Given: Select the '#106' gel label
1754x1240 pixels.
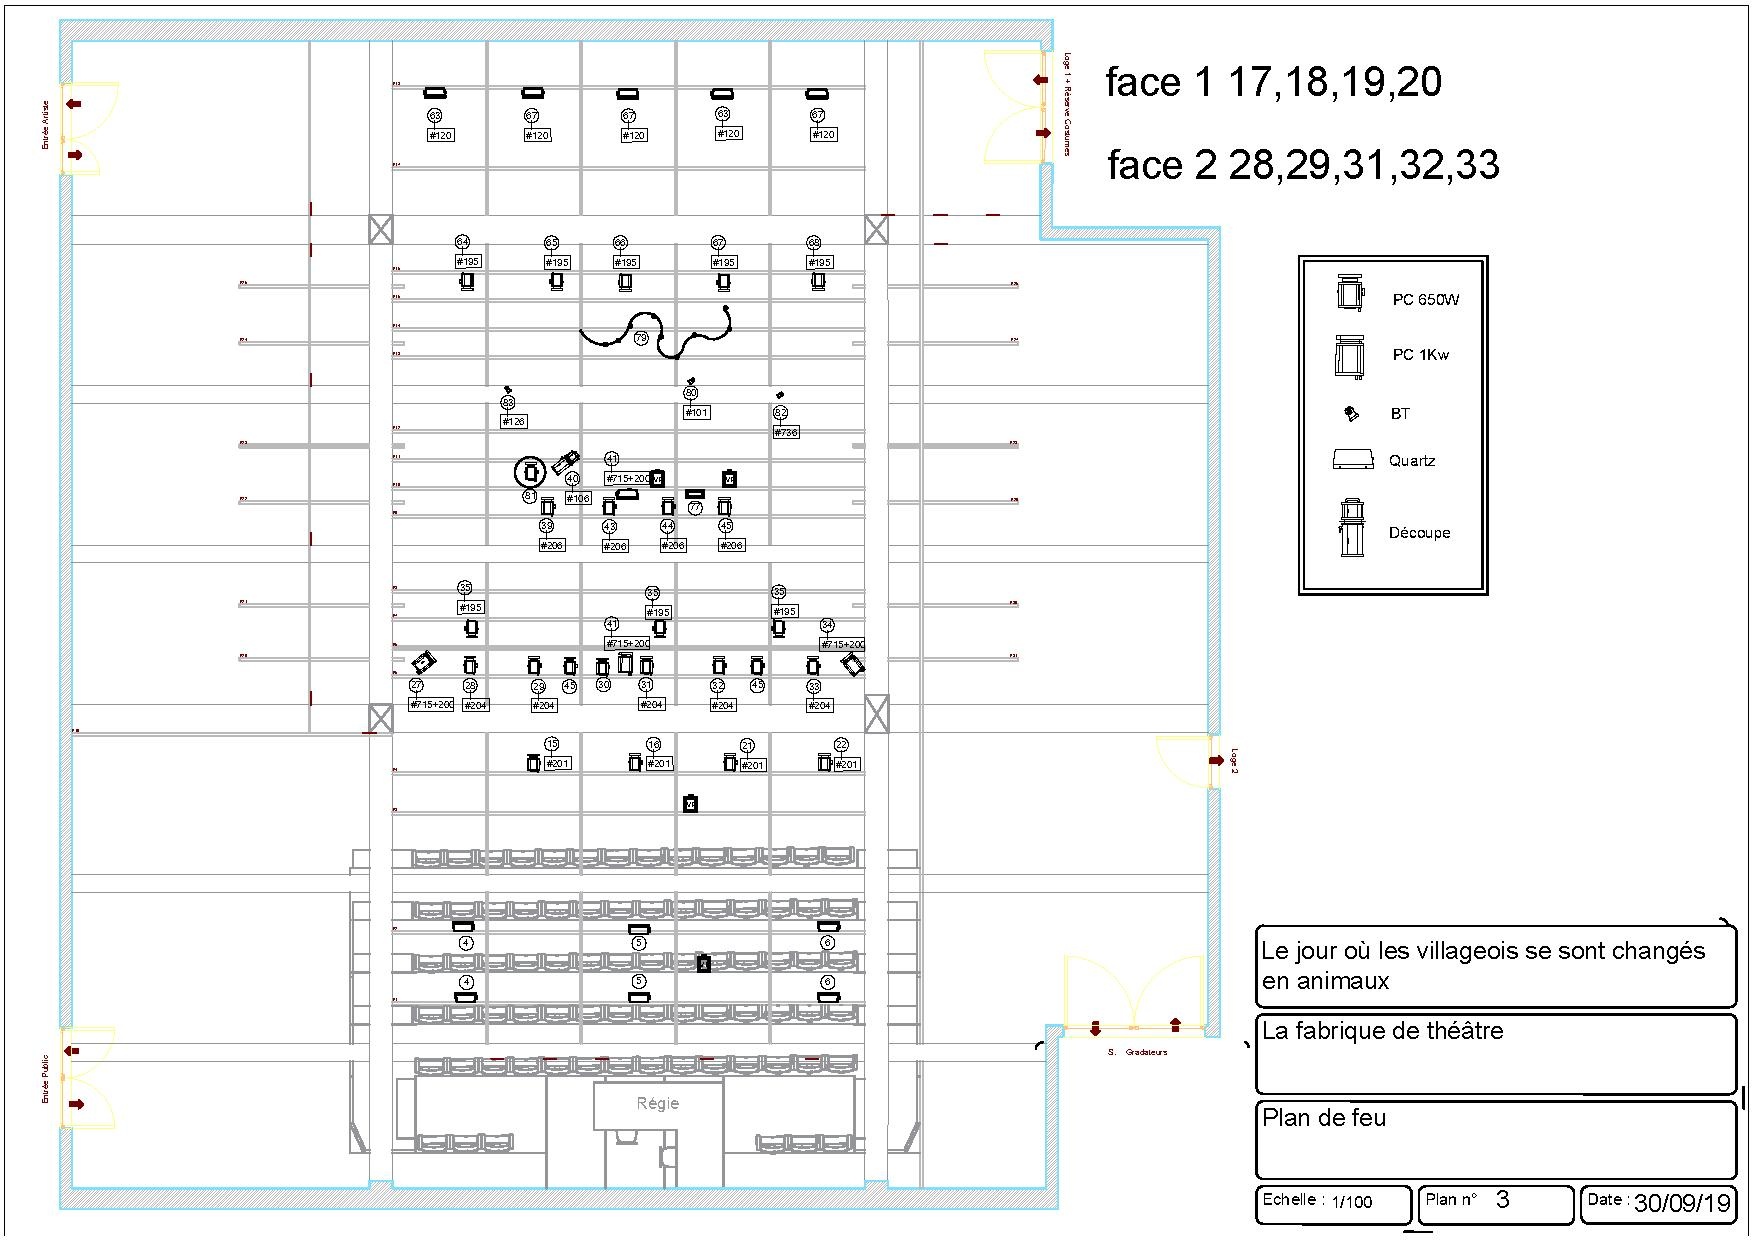Looking at the screenshot, I should pos(578,498).
